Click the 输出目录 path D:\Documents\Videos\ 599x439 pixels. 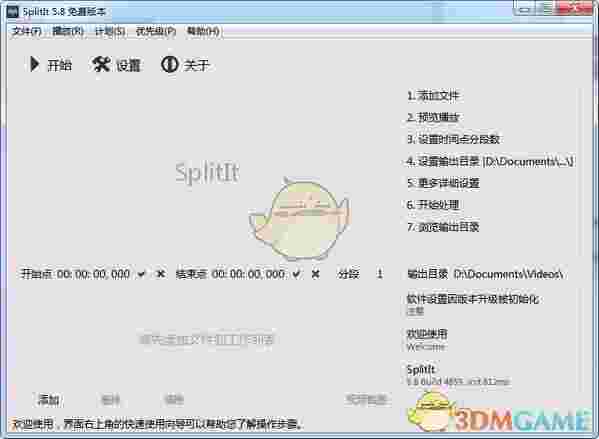508,274
